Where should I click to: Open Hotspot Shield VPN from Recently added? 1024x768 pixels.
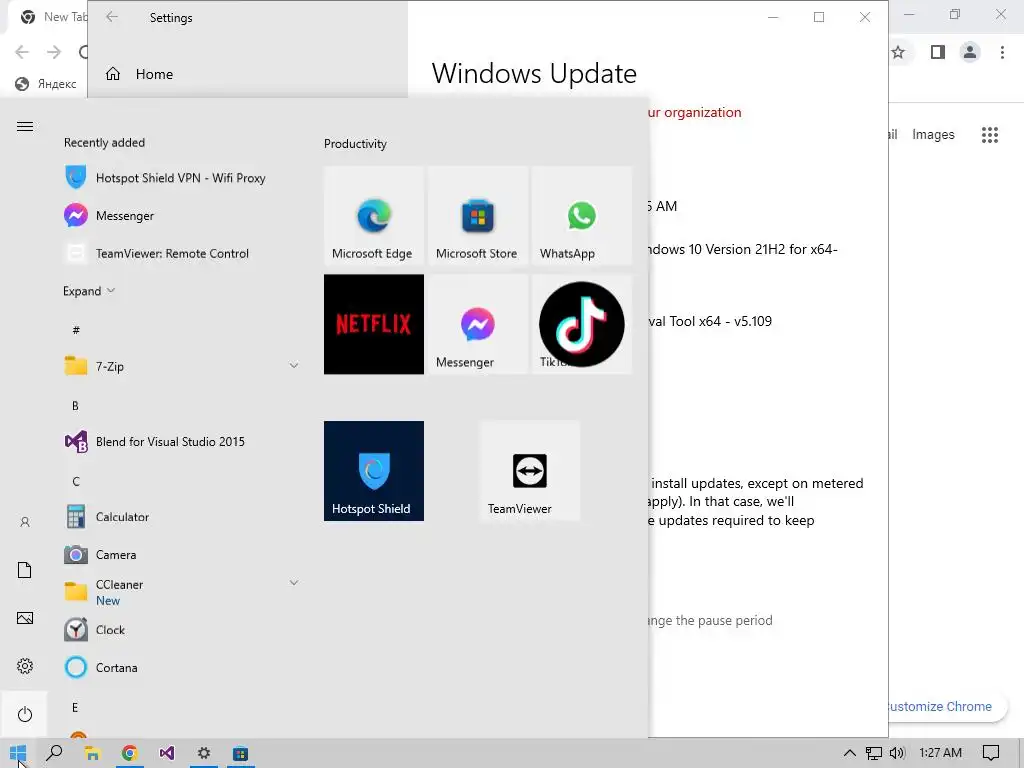click(180, 178)
